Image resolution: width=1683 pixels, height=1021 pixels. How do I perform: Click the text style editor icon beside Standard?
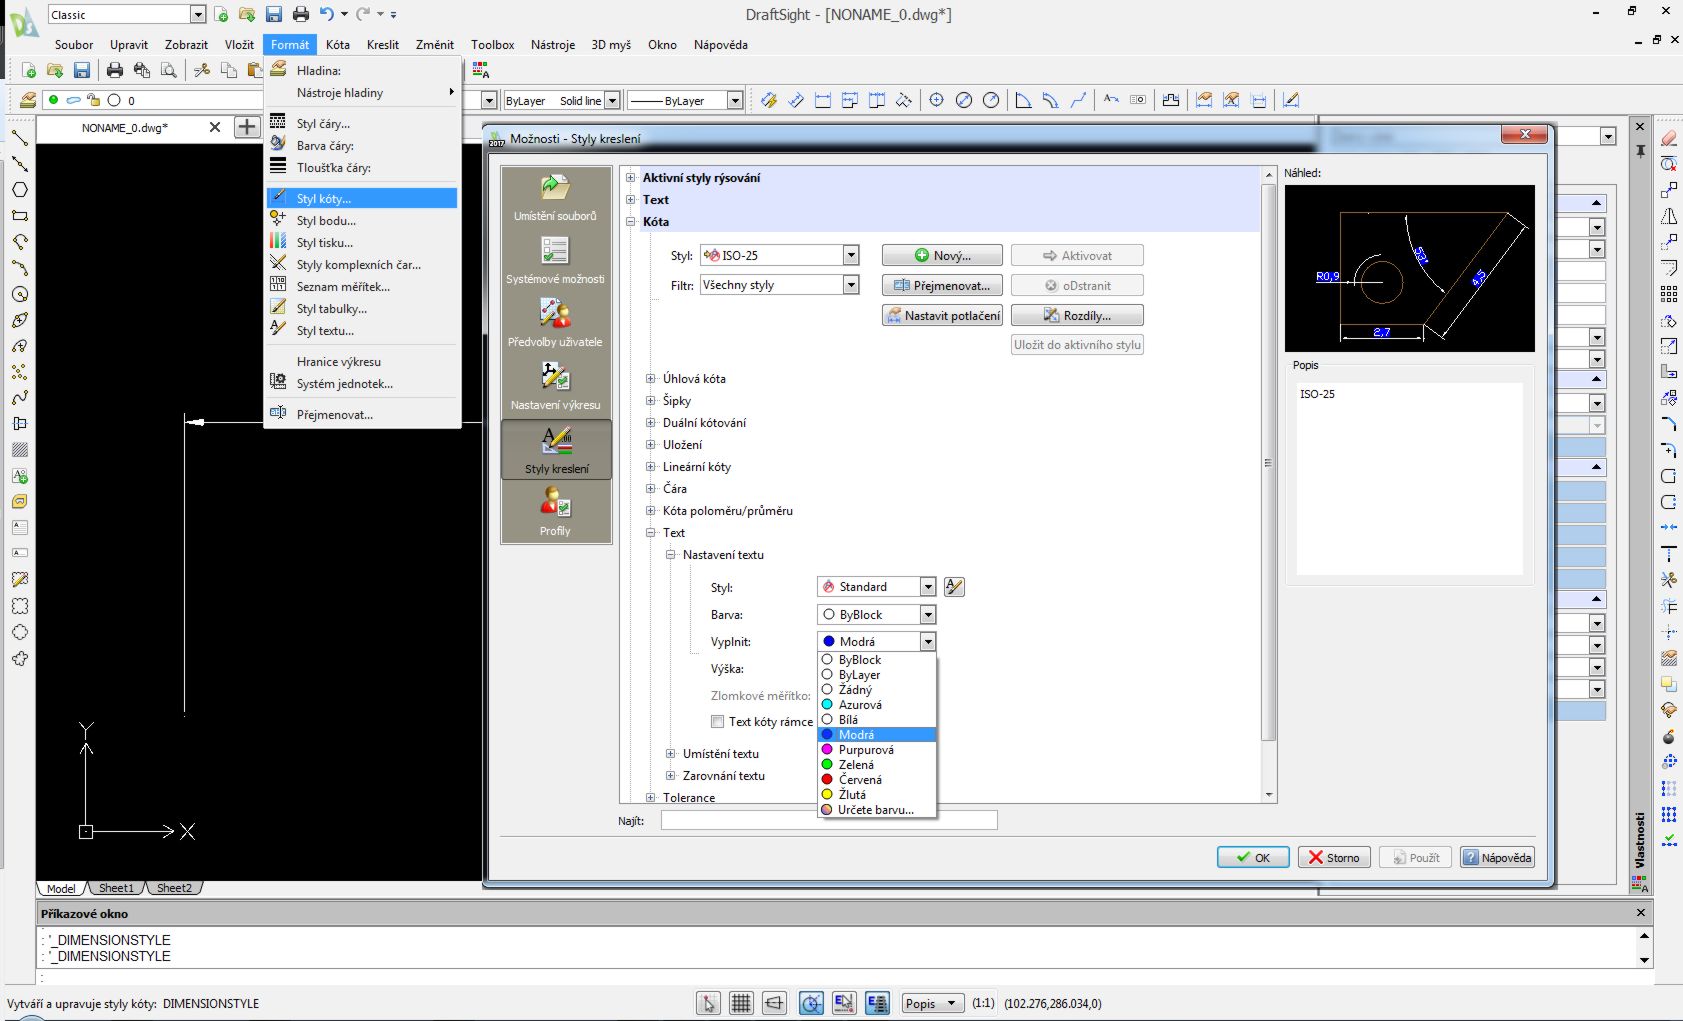point(954,587)
